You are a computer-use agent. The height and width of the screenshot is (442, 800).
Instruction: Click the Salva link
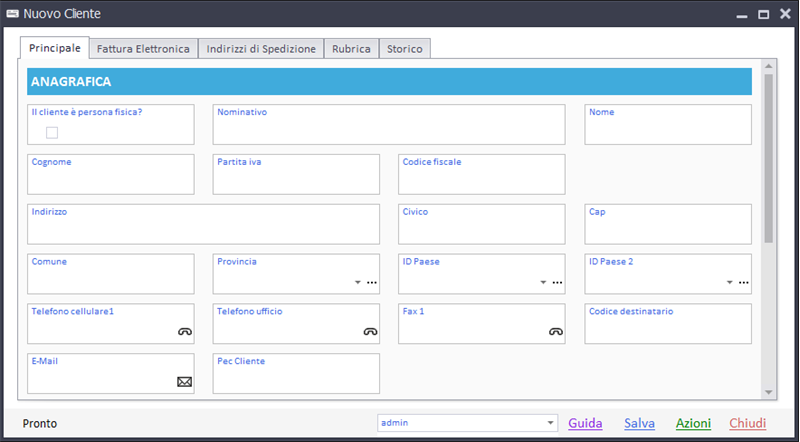[x=639, y=423]
